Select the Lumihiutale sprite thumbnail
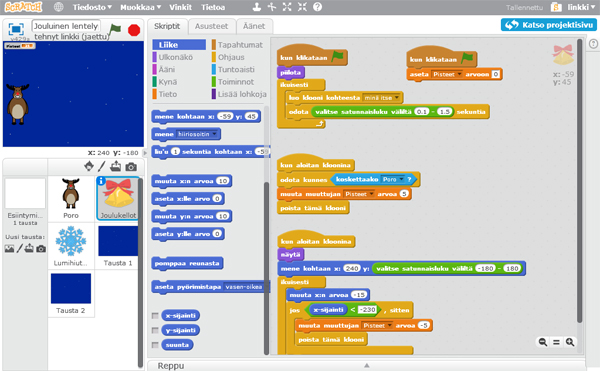Screen dimensions: 600x371 coord(71,246)
